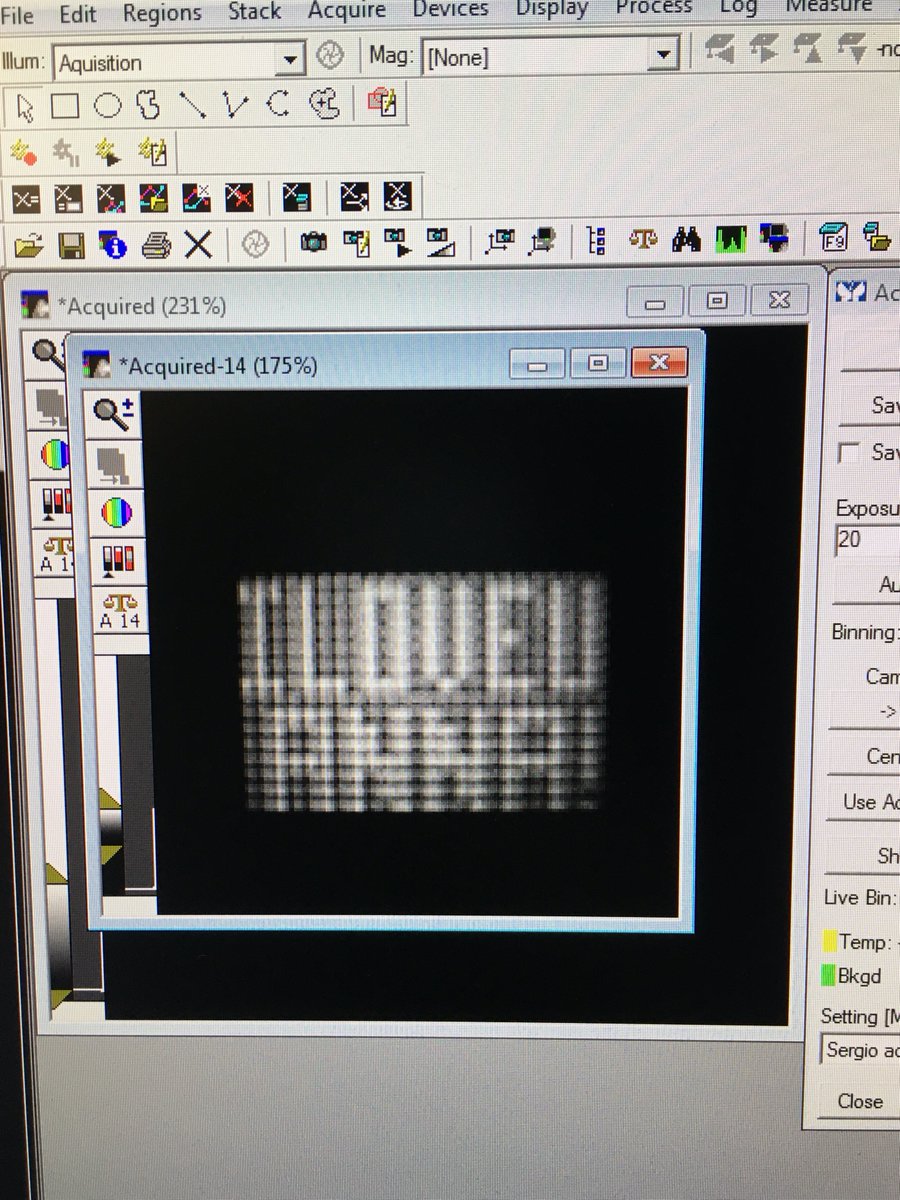Viewport: 900px width, 1200px height.
Task: Open the Log menu
Action: coord(738,8)
